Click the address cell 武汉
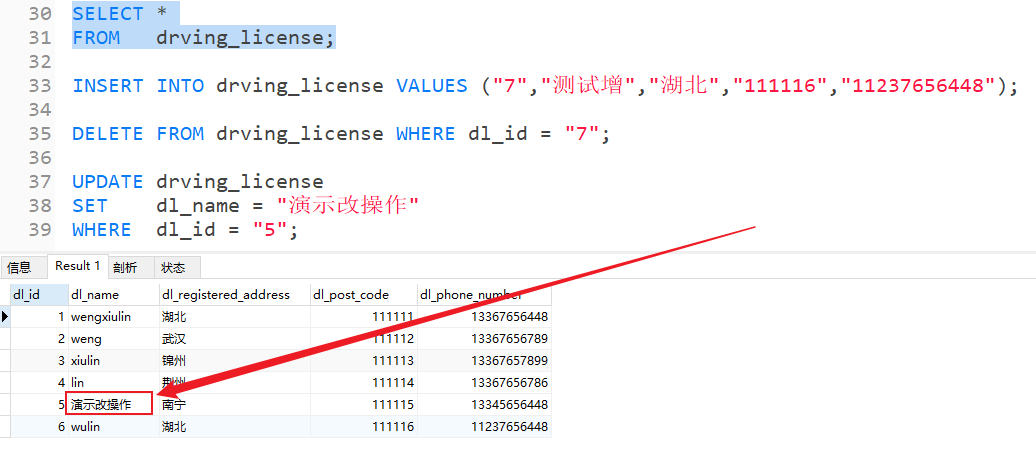Viewport: 1036px width, 452px height. coord(235,339)
